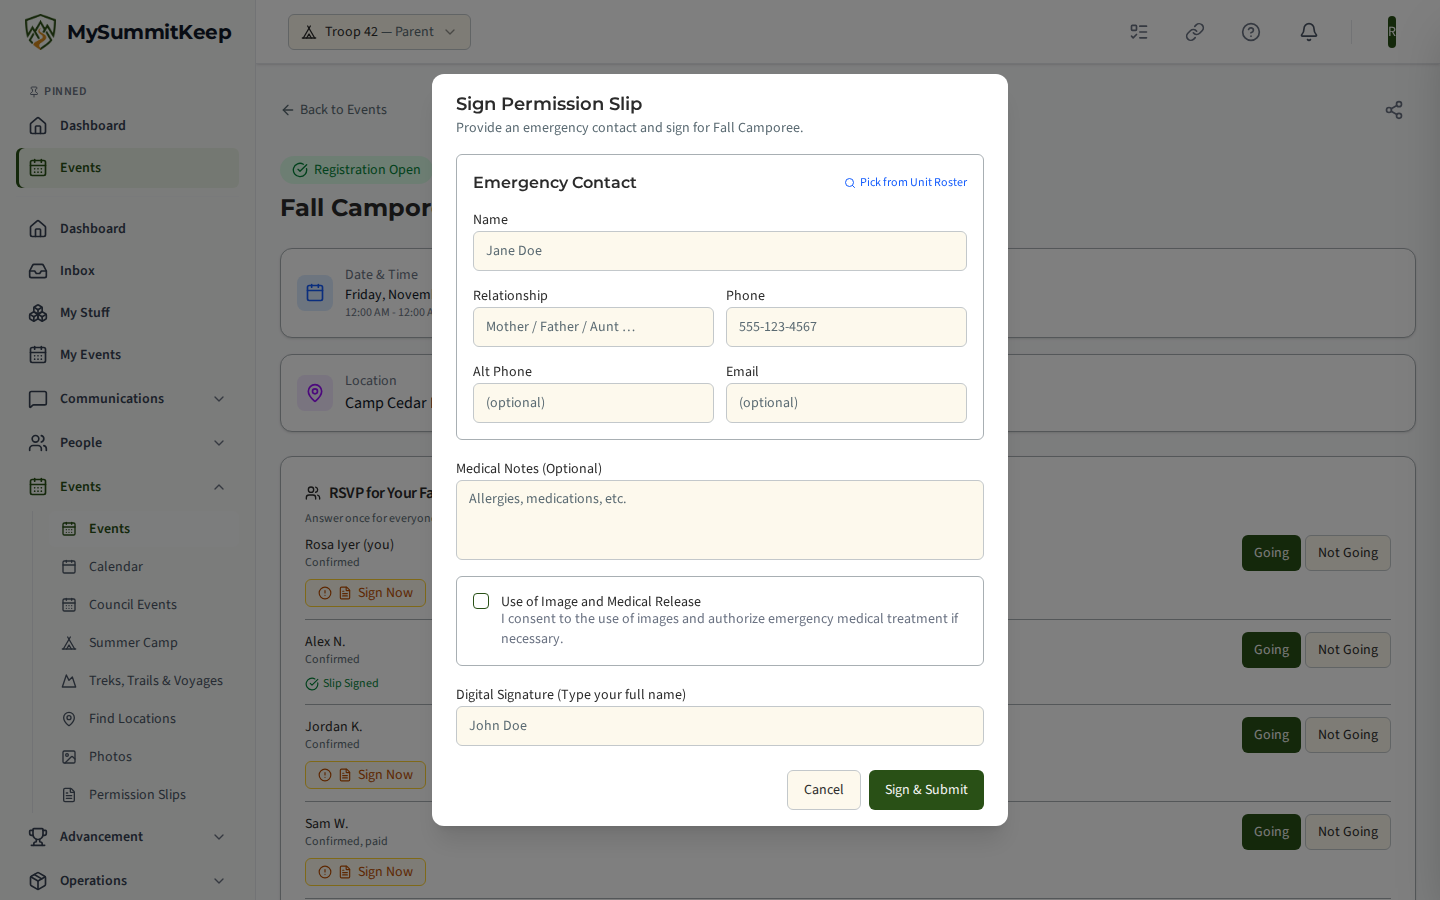This screenshot has width=1440, height=900.
Task: Click the Summer Camp tent icon
Action: tap(69, 643)
